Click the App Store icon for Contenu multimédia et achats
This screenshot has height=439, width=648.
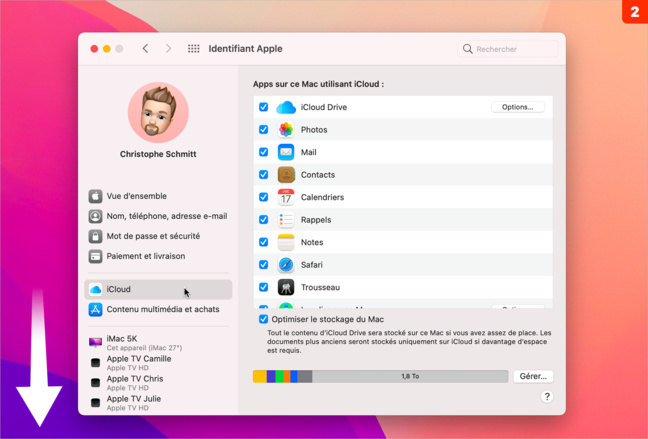pyautogui.click(x=95, y=309)
